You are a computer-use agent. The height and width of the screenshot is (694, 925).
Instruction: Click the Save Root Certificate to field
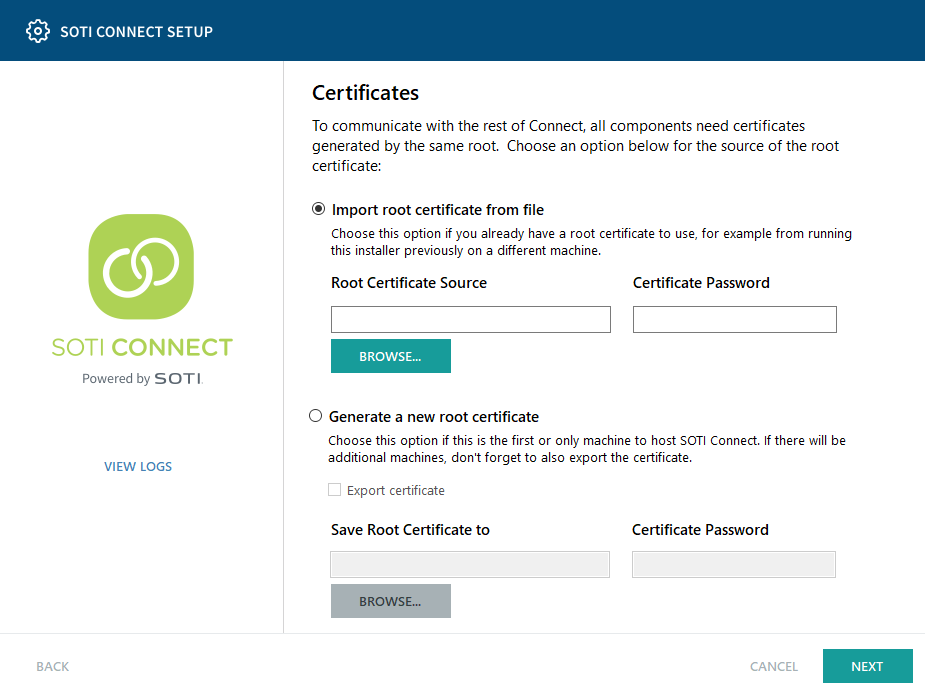pos(470,565)
